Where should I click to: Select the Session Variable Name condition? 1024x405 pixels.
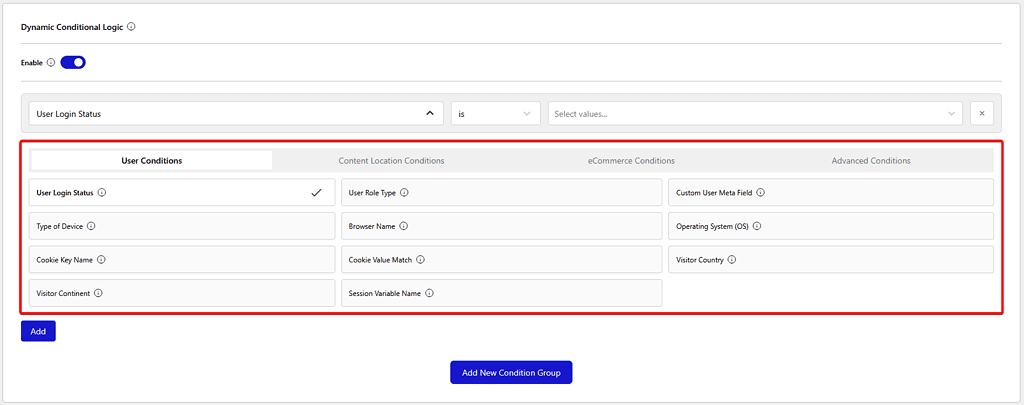[502, 293]
